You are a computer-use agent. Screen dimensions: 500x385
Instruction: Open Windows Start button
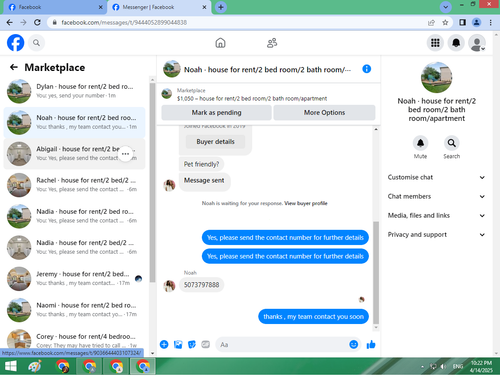click(11, 367)
